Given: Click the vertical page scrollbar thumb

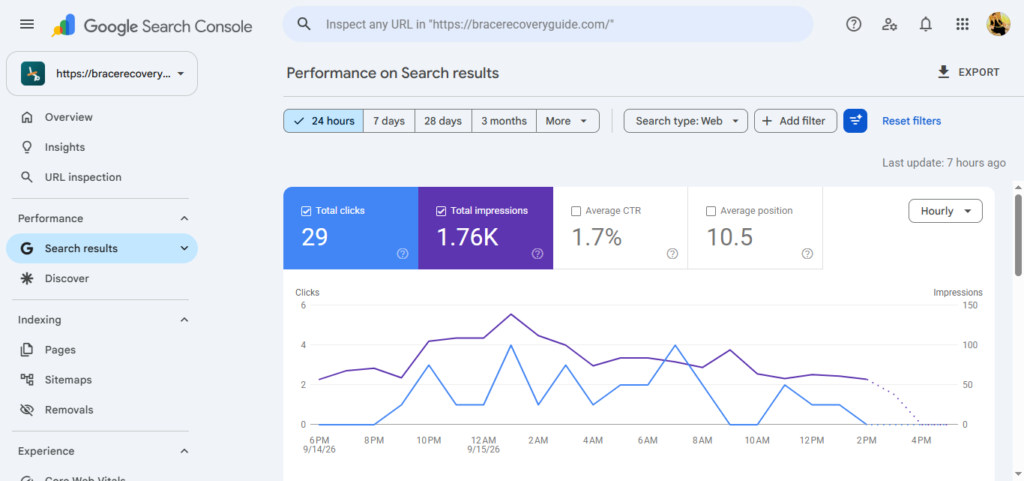Looking at the screenshot, I should click(x=1018, y=235).
